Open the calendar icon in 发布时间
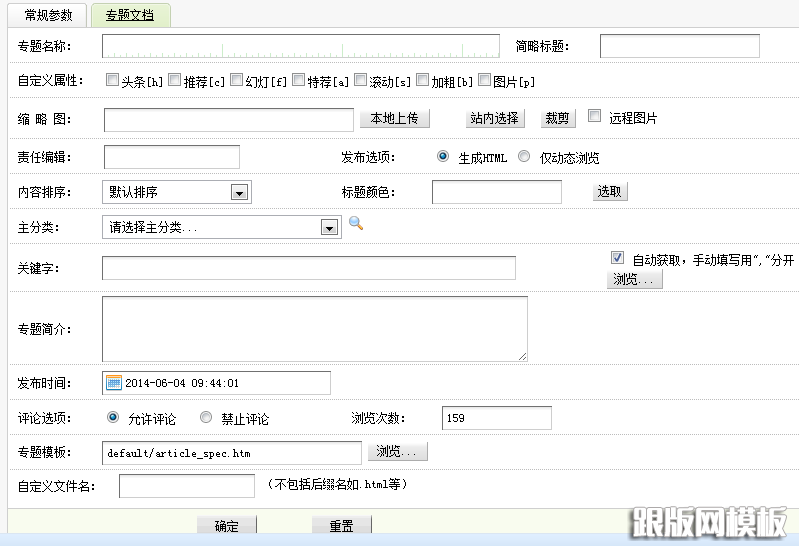Screen dimensions: 799x546 (x=113, y=383)
